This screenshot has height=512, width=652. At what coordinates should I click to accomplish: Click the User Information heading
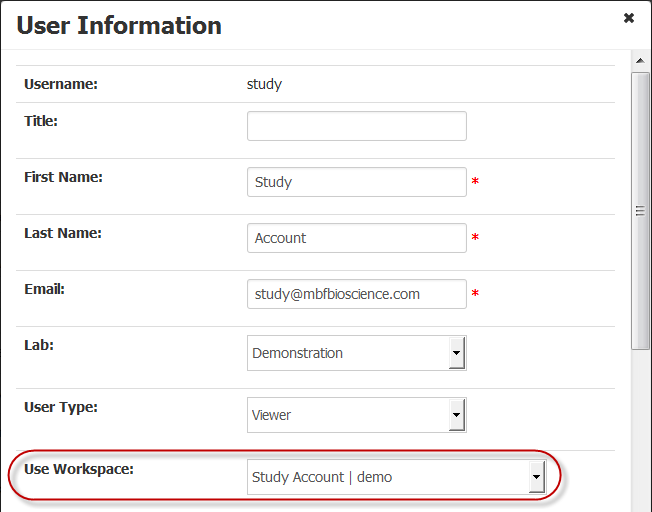[x=119, y=25]
